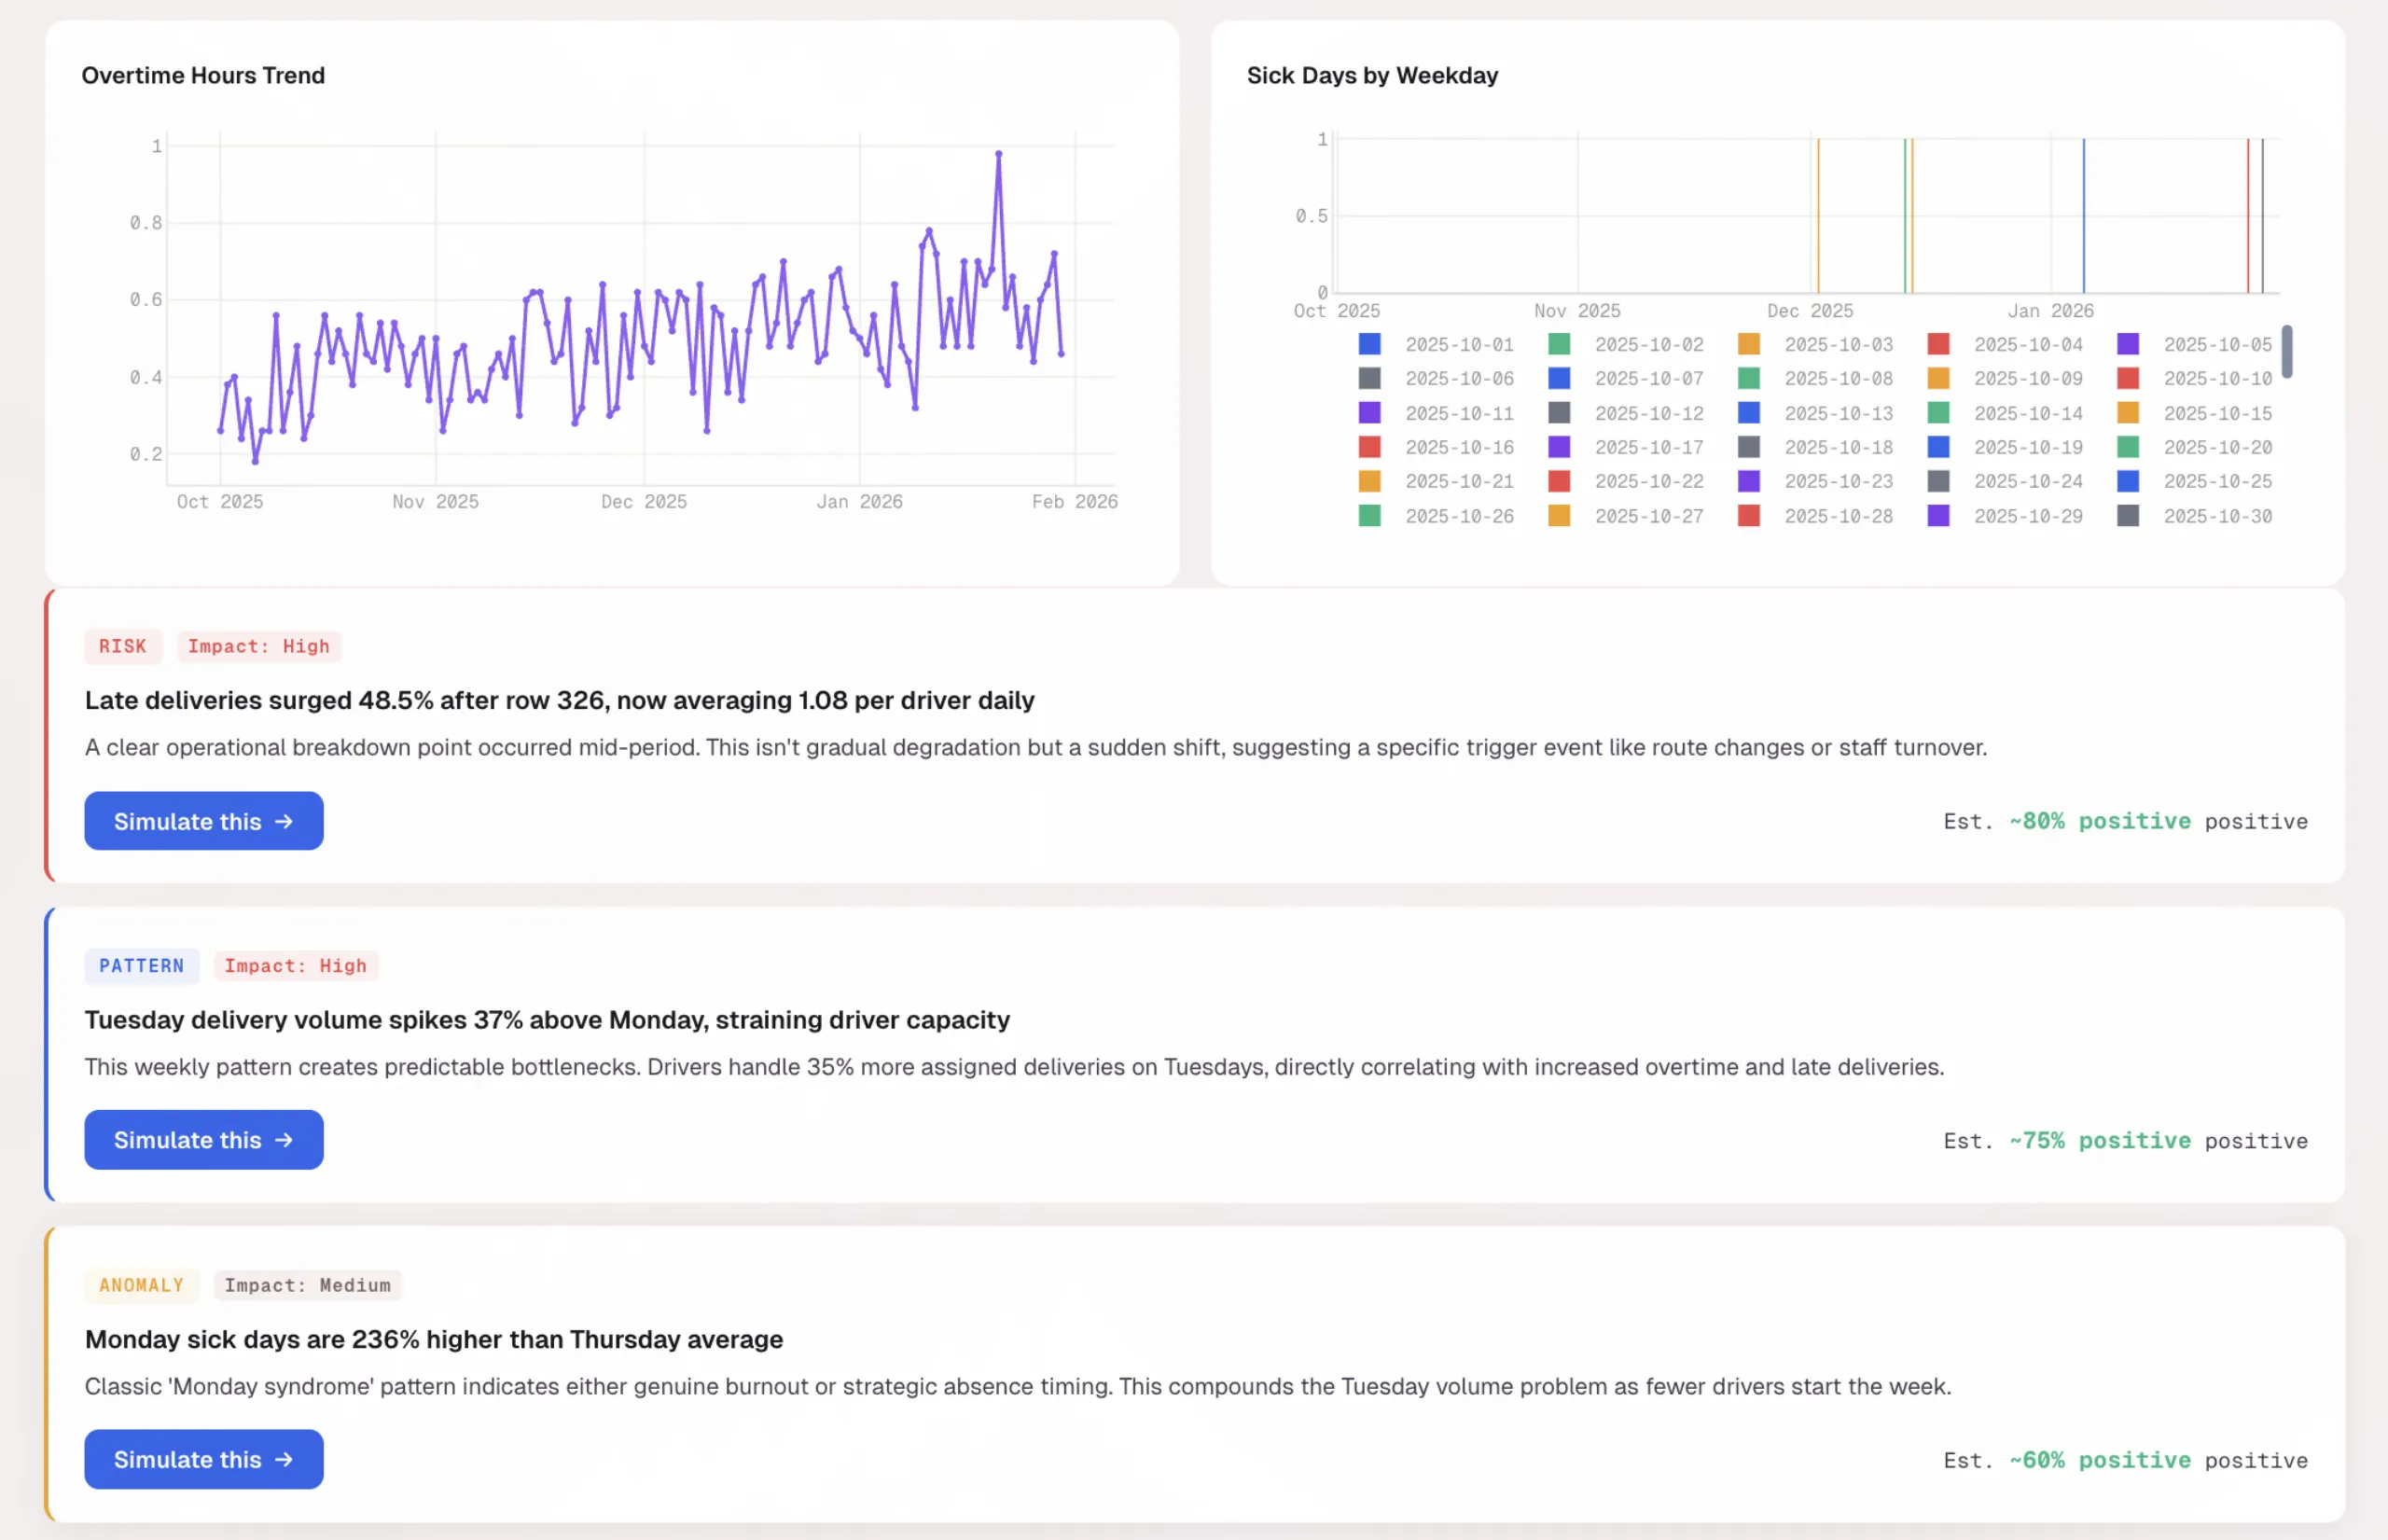Click the PATTERN badge on the second card
Image resolution: width=2388 pixels, height=1540 pixels.
coord(141,966)
